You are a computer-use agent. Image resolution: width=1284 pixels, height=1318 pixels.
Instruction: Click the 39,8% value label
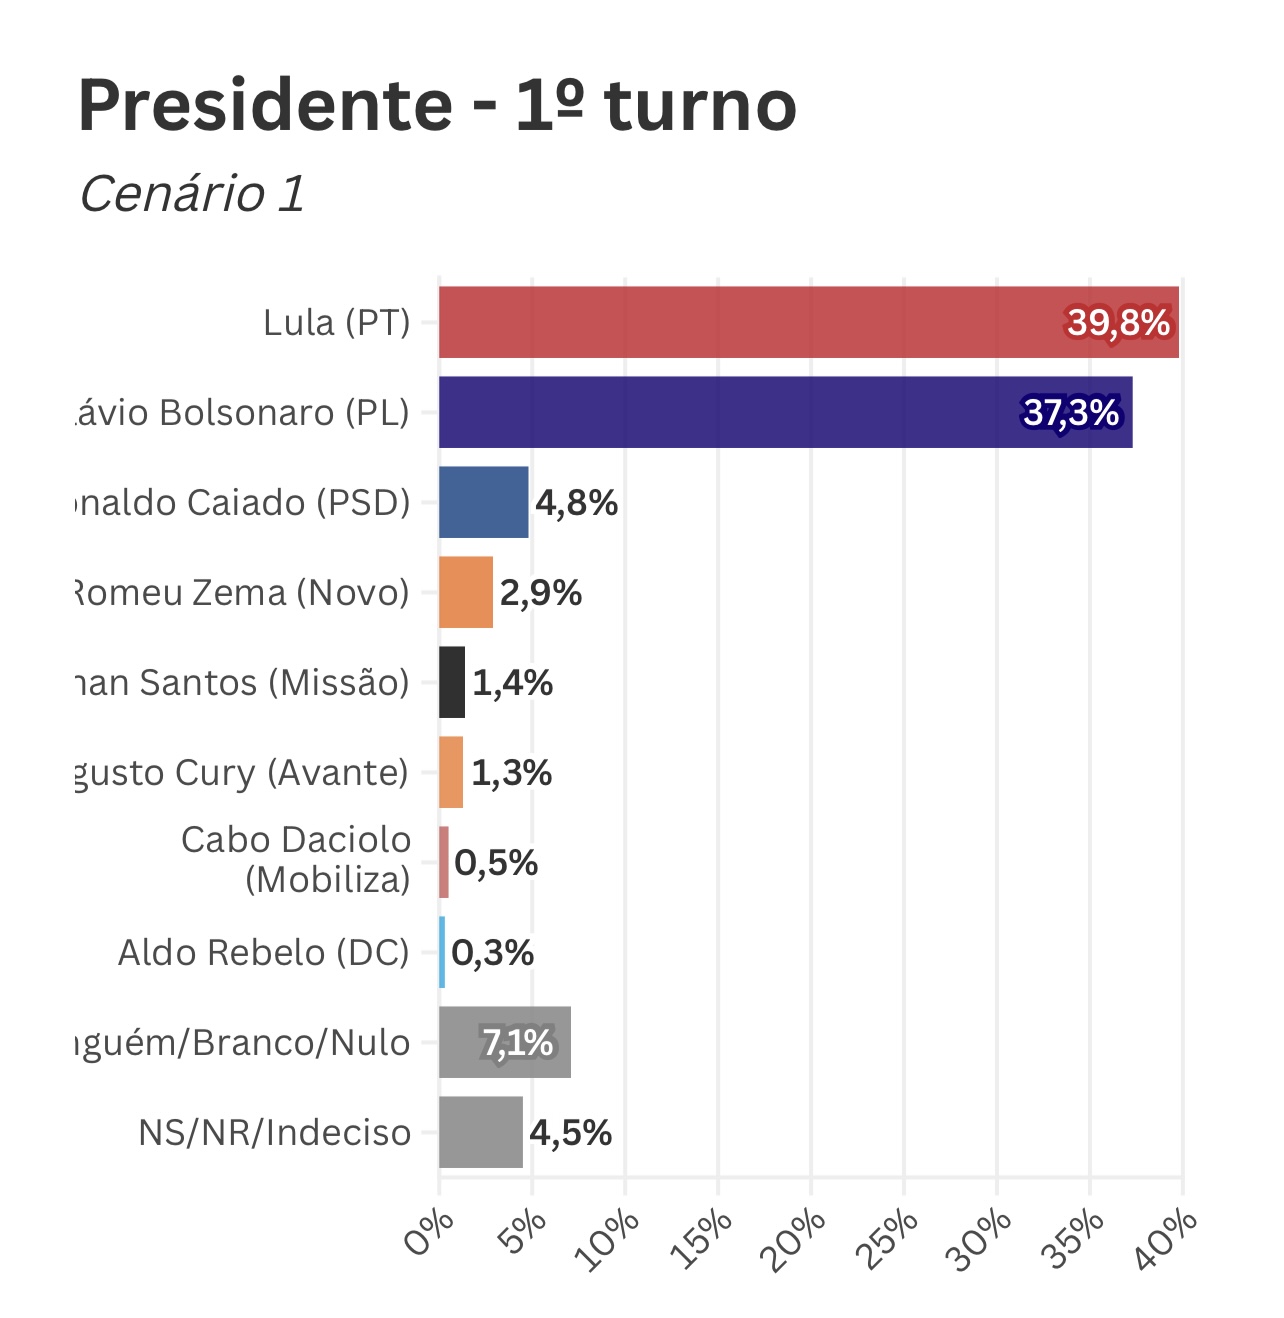1118,323
